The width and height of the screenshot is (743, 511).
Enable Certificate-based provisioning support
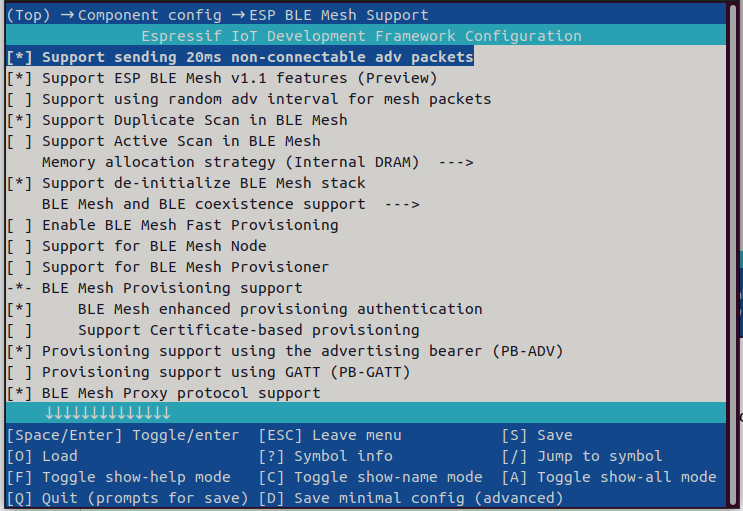point(19,330)
